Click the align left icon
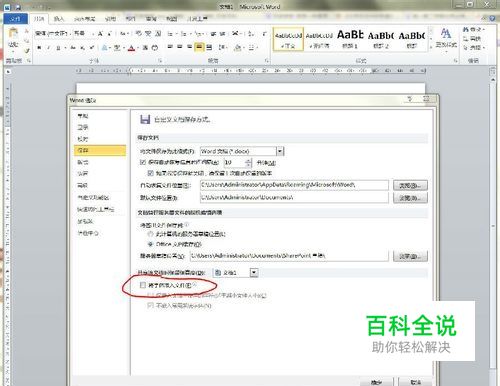The image size is (500, 386). point(170,47)
